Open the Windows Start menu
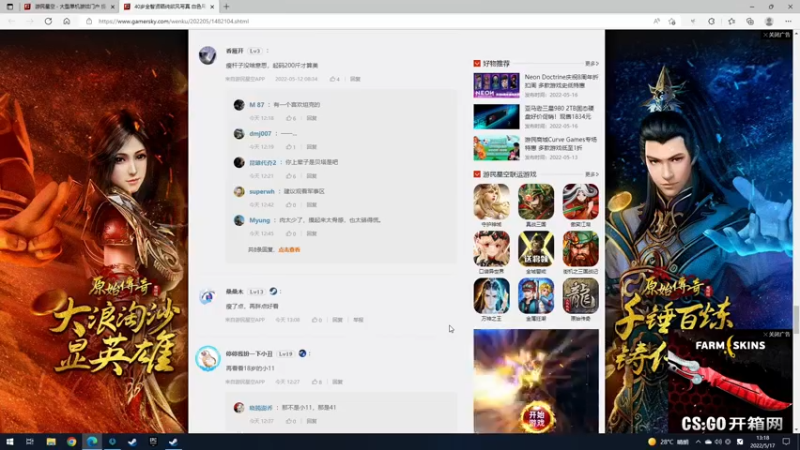This screenshot has width=800, height=450. (x=9, y=442)
